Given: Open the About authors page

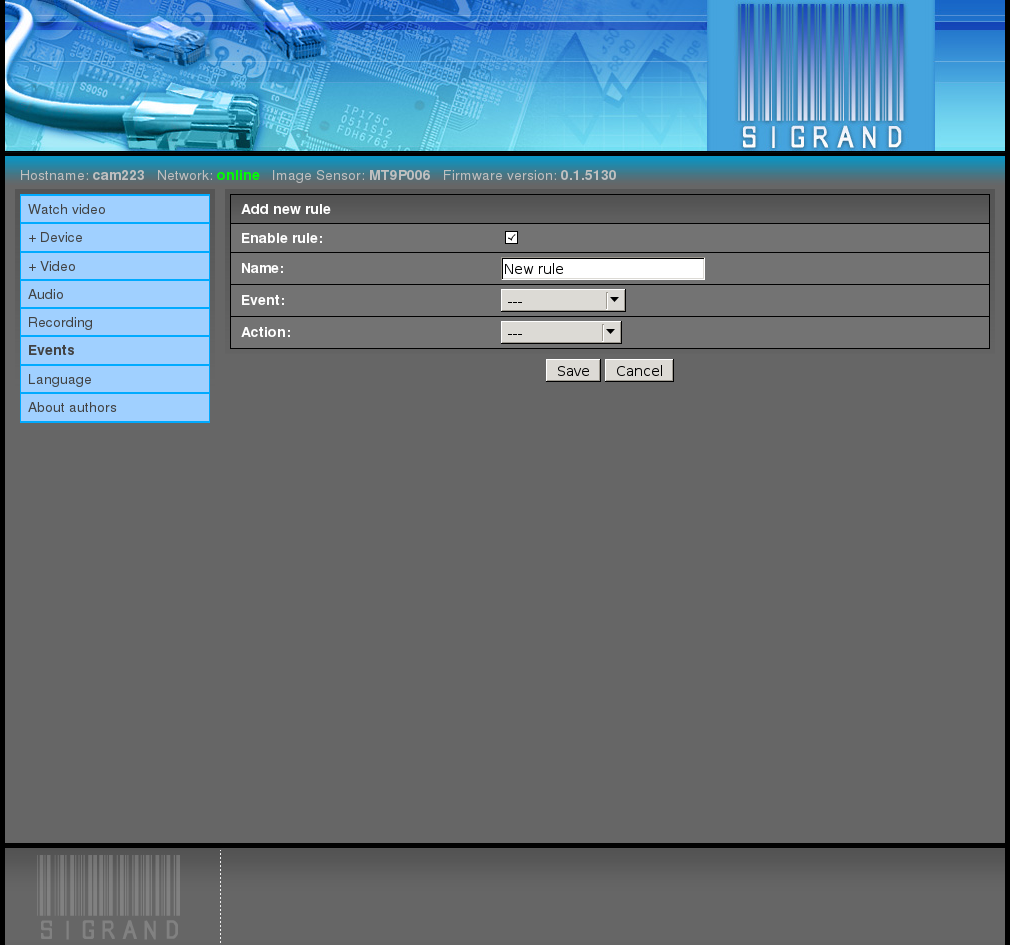Looking at the screenshot, I should (x=115, y=408).
